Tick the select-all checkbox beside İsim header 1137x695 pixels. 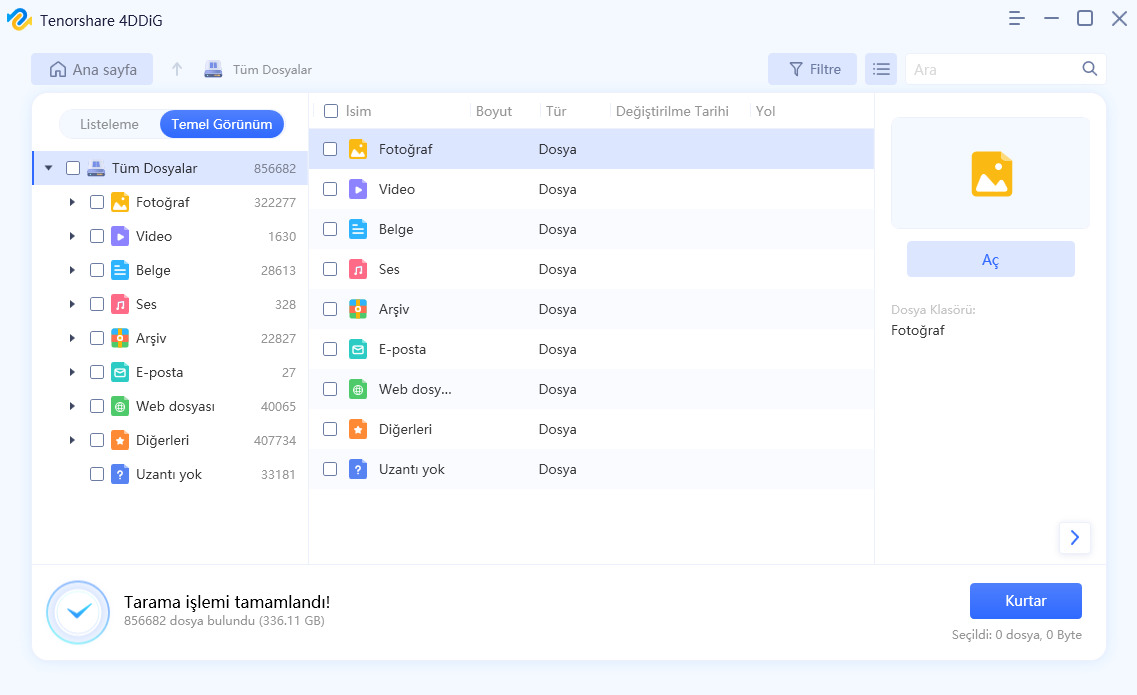click(x=331, y=111)
